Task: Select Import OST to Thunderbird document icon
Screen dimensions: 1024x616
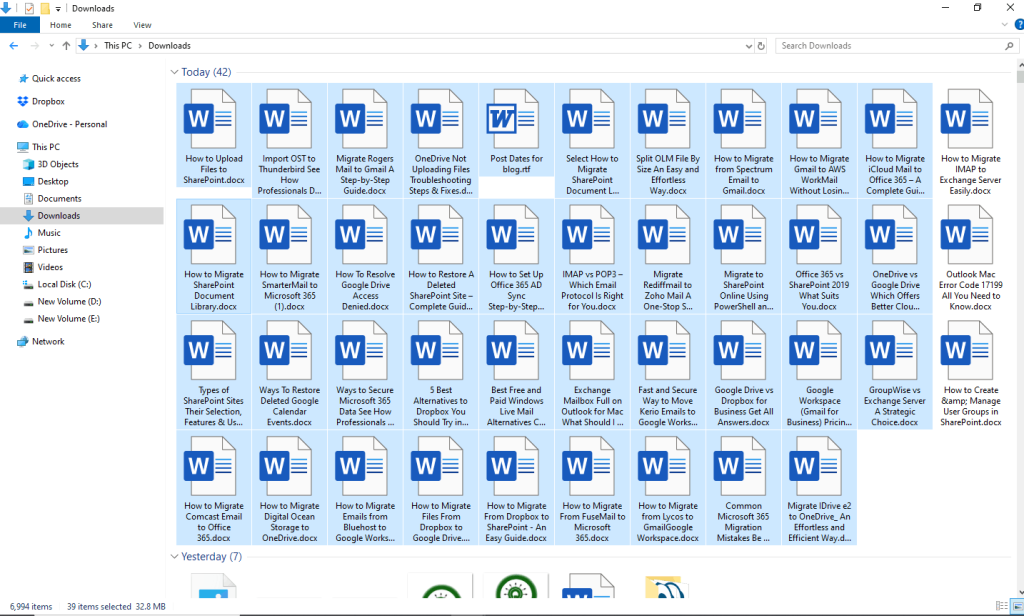Action: coord(285,119)
